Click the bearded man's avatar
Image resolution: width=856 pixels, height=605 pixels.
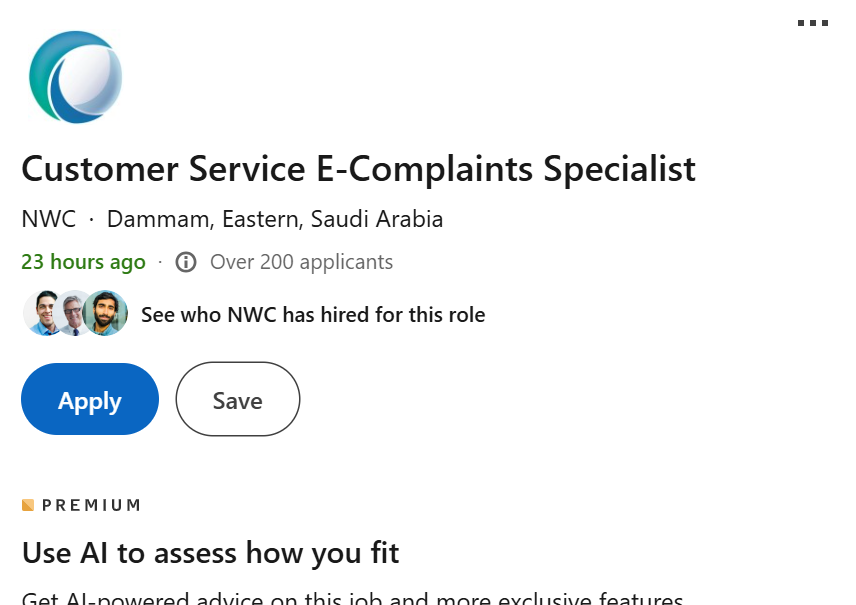(105, 313)
